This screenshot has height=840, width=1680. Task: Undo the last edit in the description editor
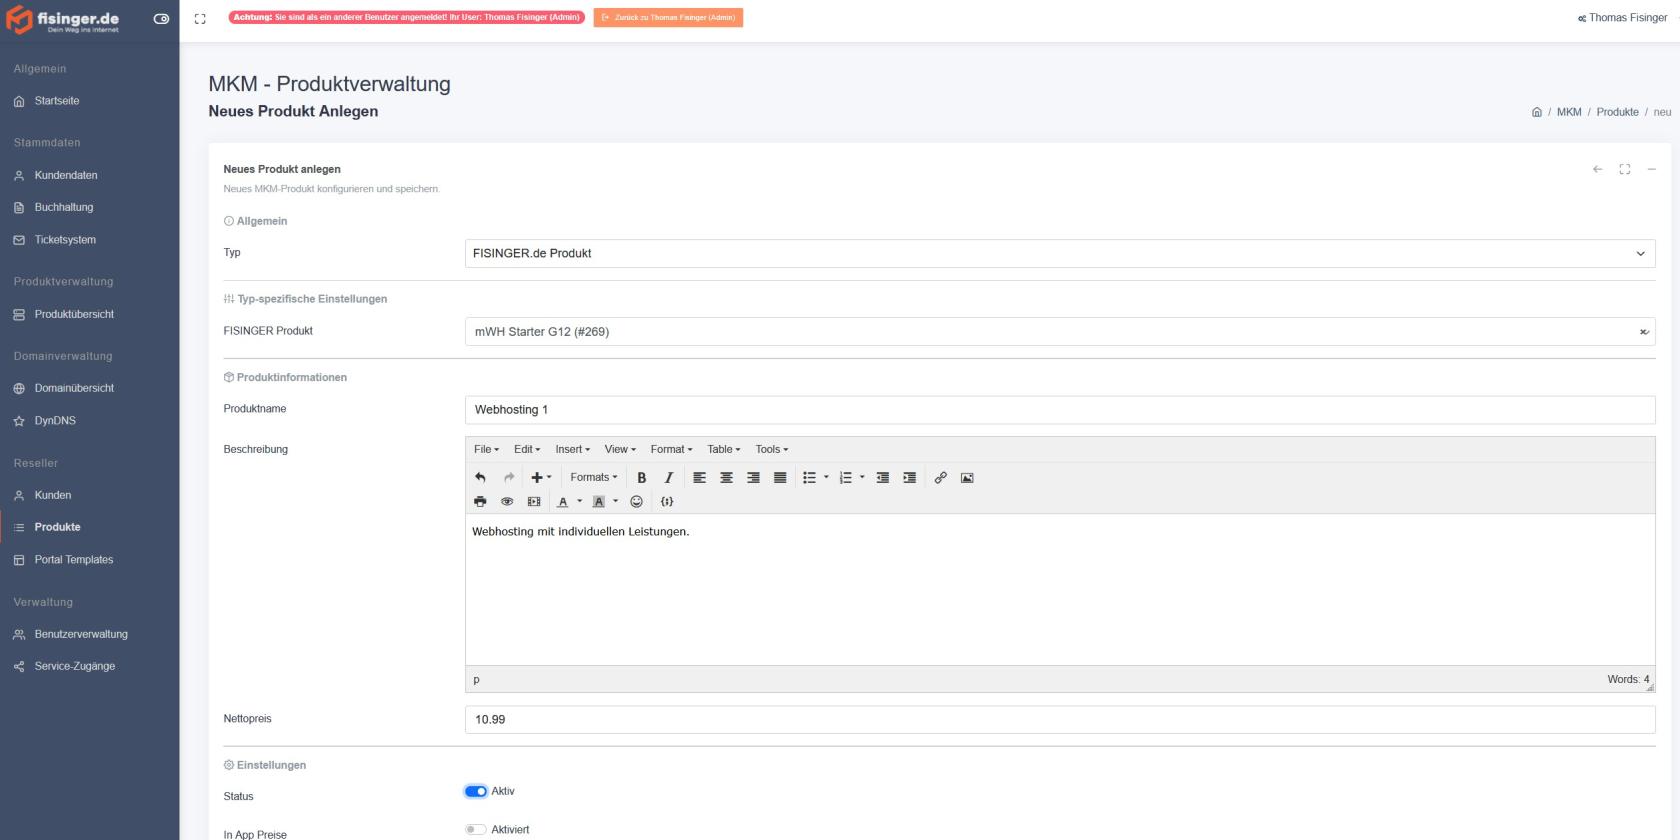(480, 478)
